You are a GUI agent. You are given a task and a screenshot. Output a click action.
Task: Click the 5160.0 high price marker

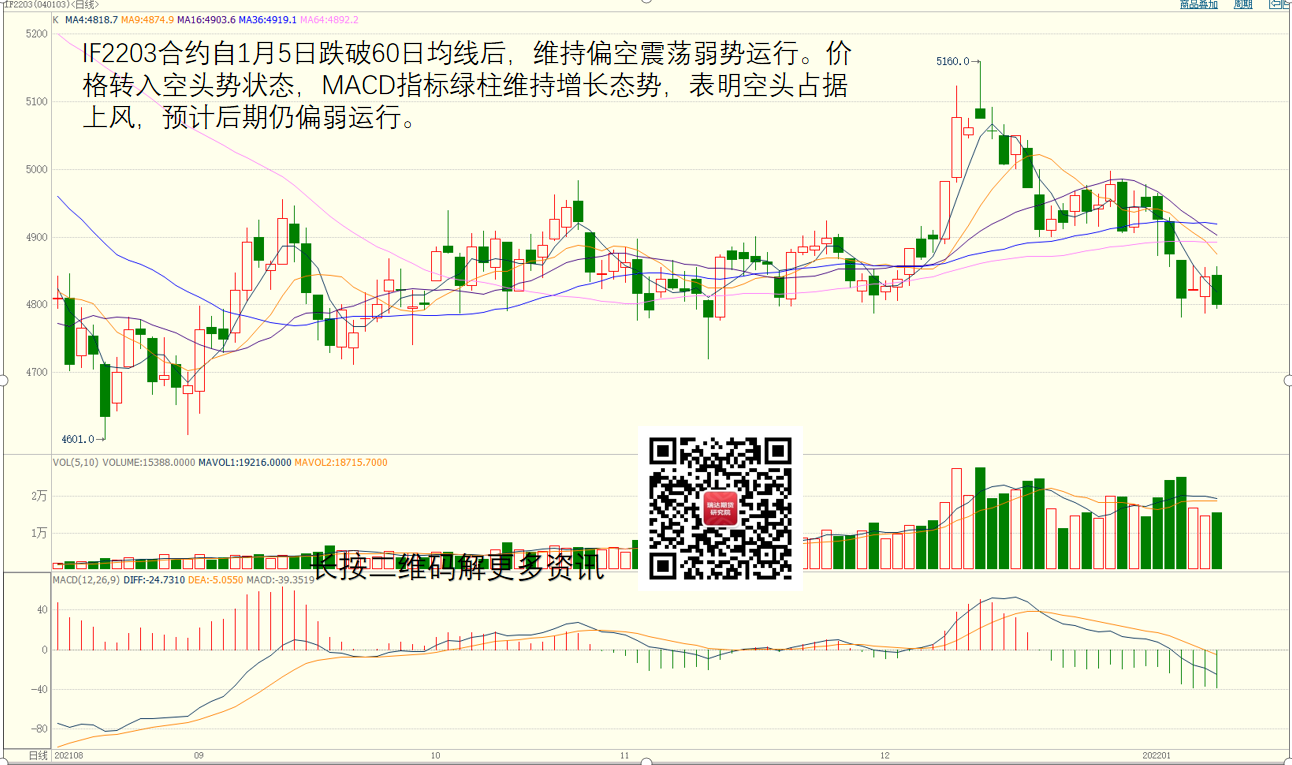pos(952,62)
